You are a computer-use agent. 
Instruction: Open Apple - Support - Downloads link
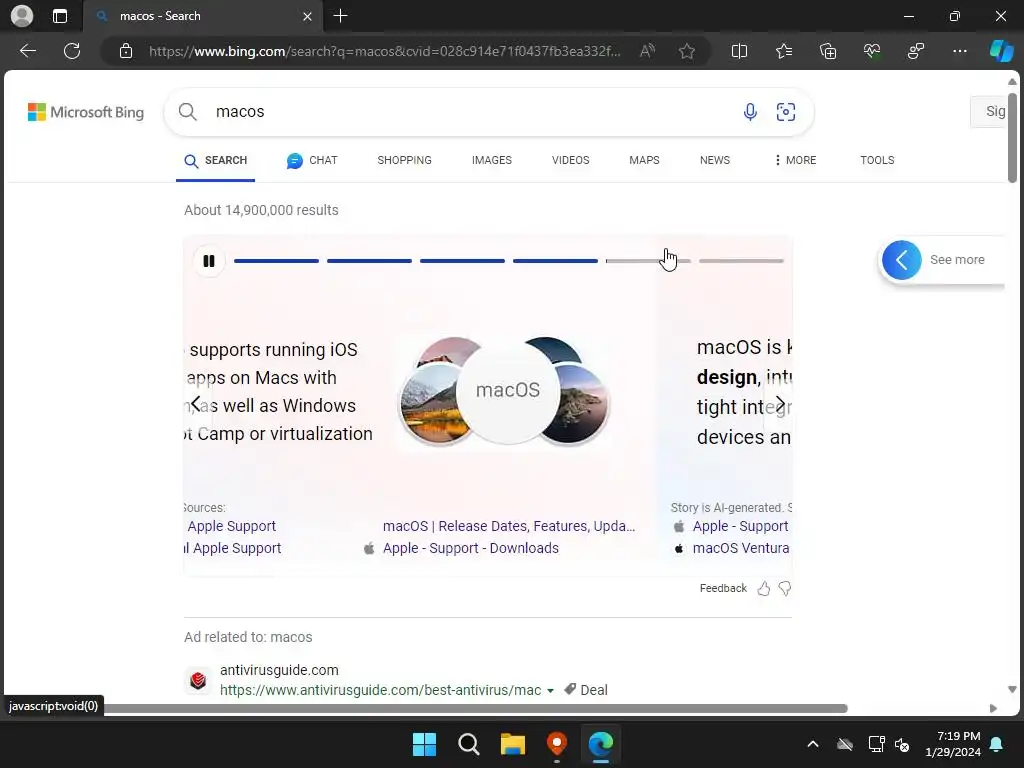click(x=471, y=548)
